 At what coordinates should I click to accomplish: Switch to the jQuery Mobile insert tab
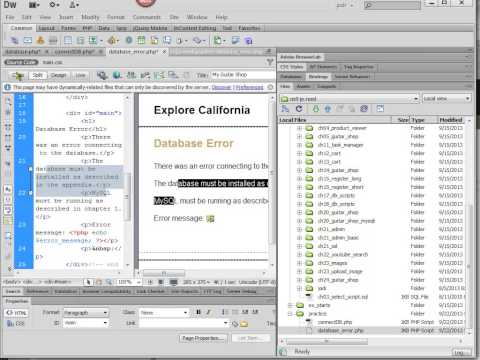pos(150,28)
